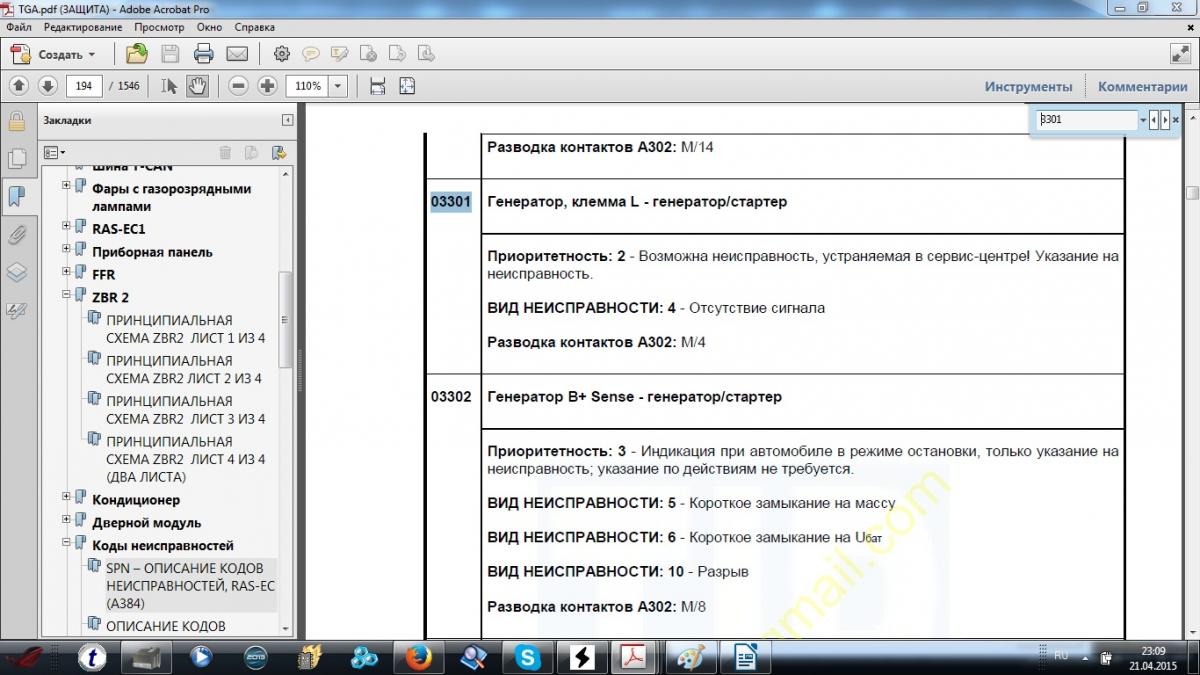Click the zoom out minus button
This screenshot has height=675, width=1200.
(x=238, y=86)
